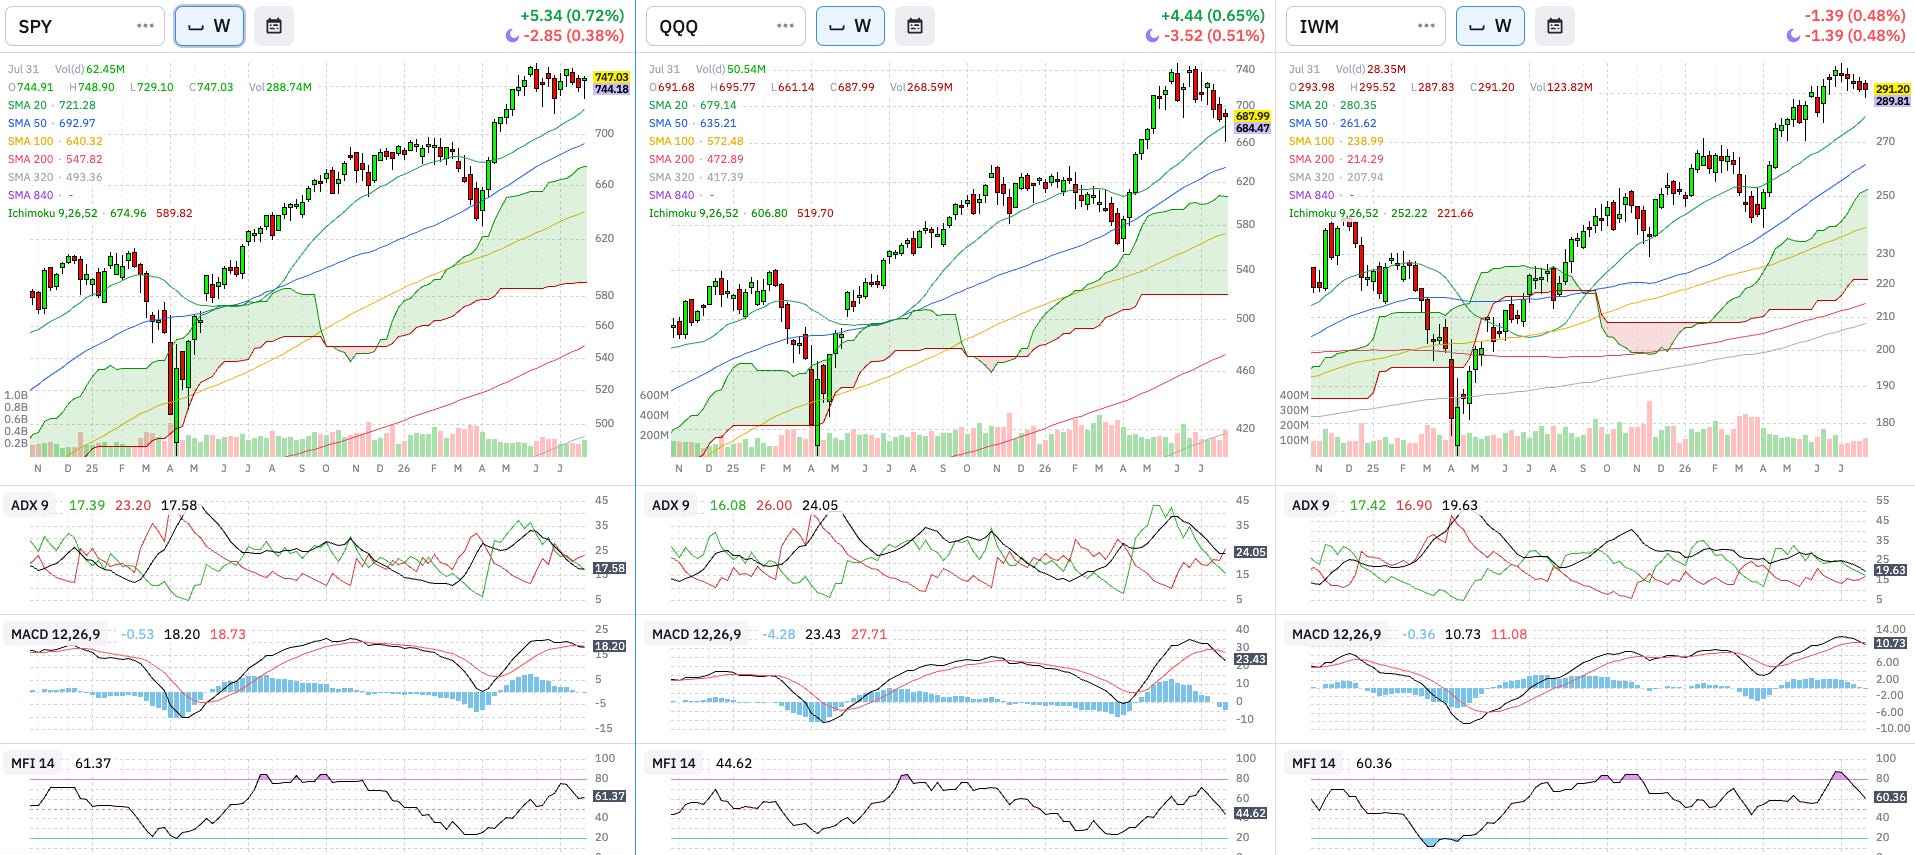Select the QQQ daily change +4.44 (0.65%)
The height and width of the screenshot is (855, 1915).
1212,16
